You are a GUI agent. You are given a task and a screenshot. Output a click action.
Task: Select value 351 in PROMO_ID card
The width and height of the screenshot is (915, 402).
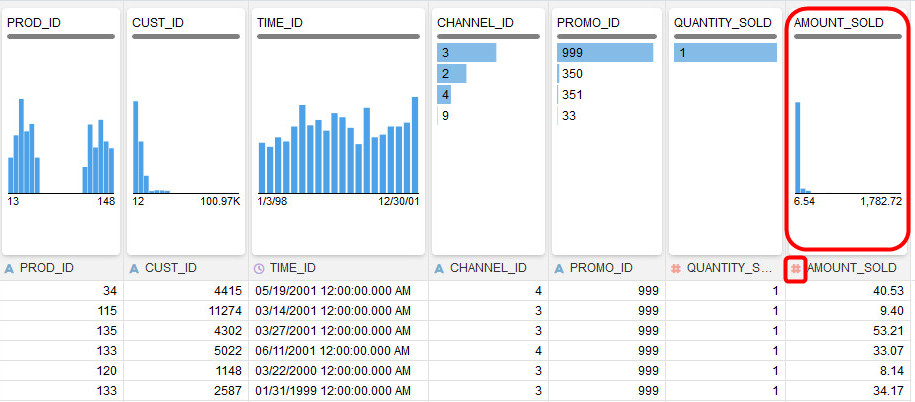click(571, 95)
